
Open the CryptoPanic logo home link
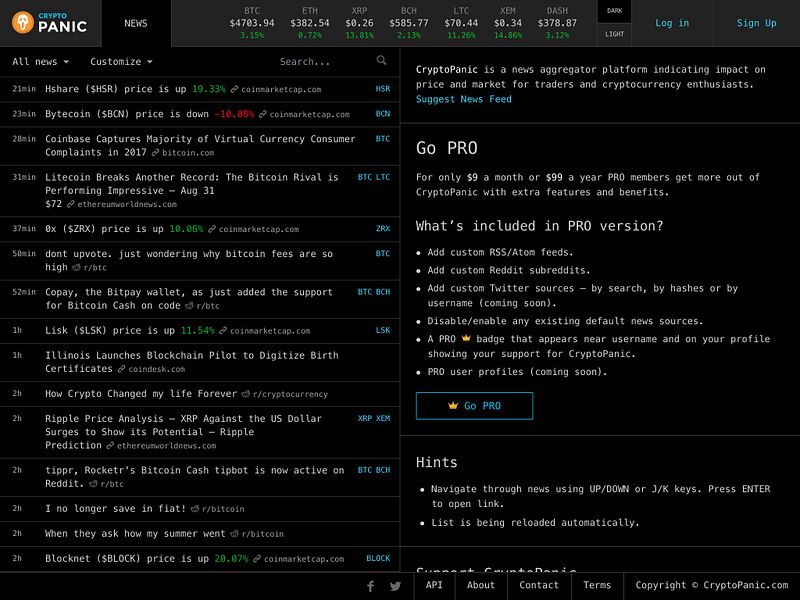pyautogui.click(x=49, y=23)
